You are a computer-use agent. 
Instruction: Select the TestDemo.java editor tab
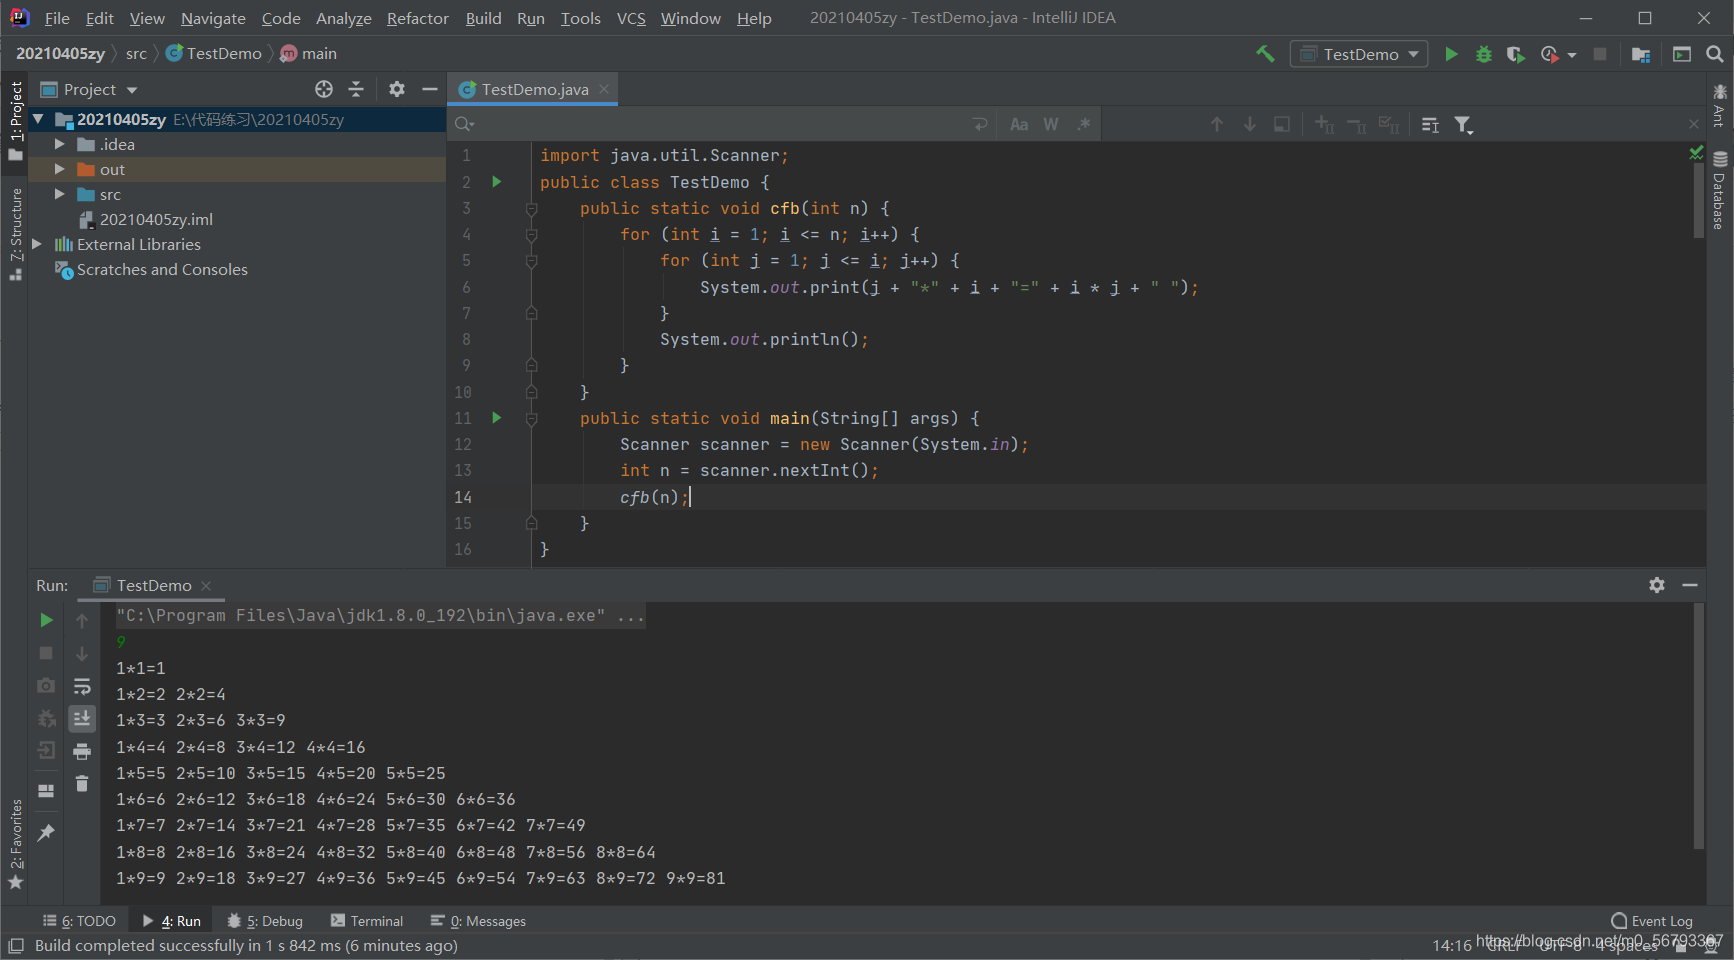[534, 89]
